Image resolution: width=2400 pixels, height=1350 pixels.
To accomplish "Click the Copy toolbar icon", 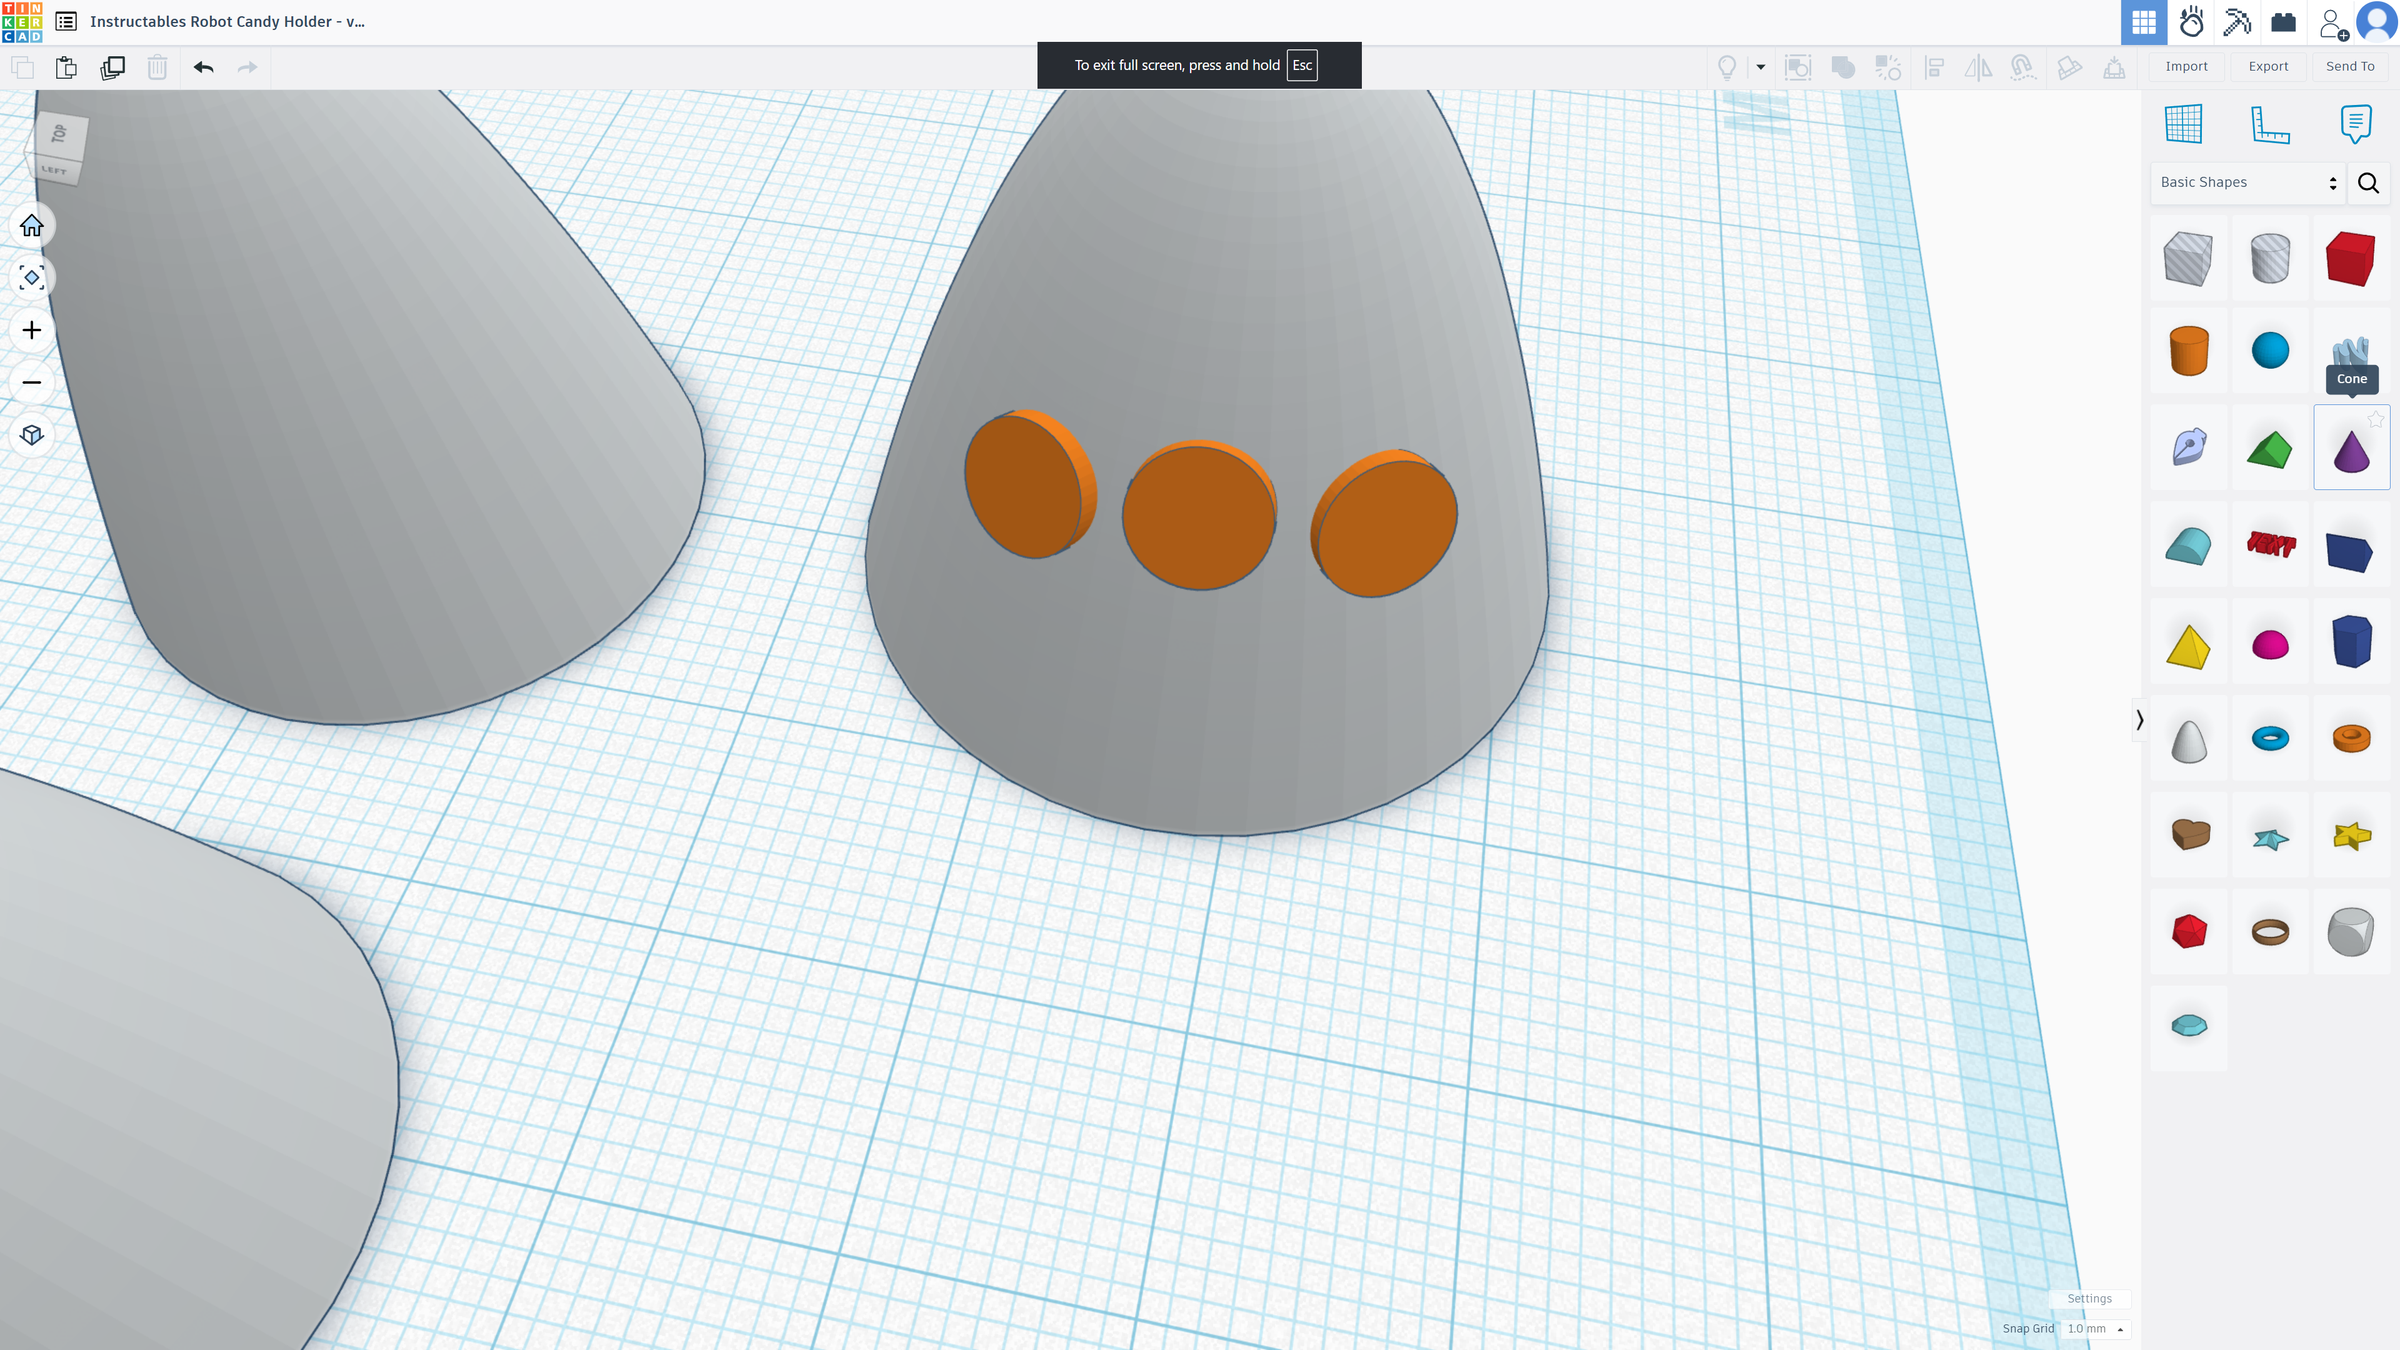I will coord(22,67).
